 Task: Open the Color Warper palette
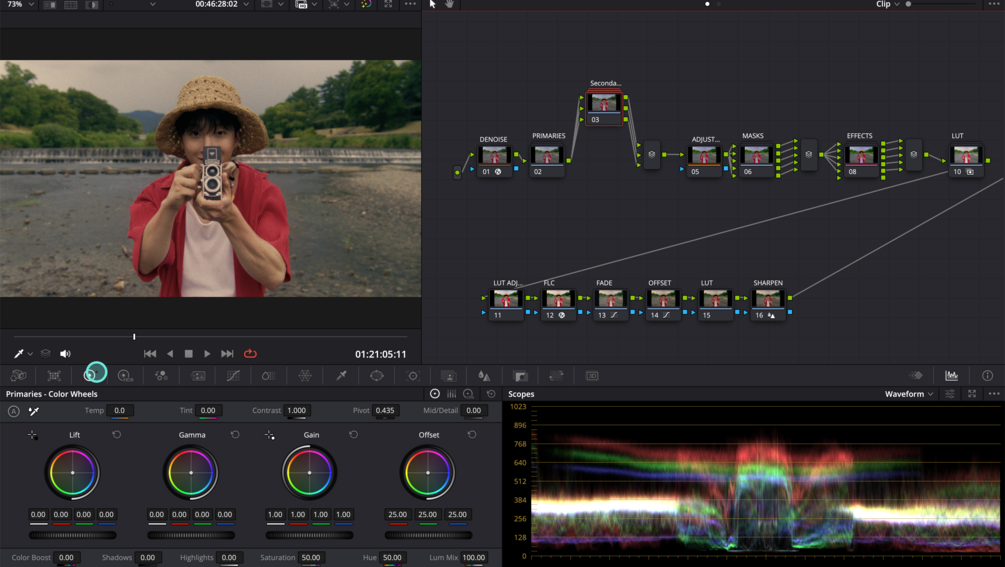305,376
